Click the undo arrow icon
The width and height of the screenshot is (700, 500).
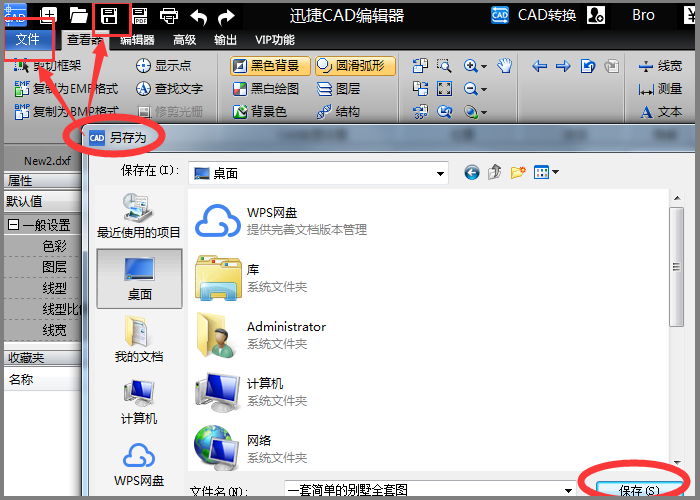(198, 17)
